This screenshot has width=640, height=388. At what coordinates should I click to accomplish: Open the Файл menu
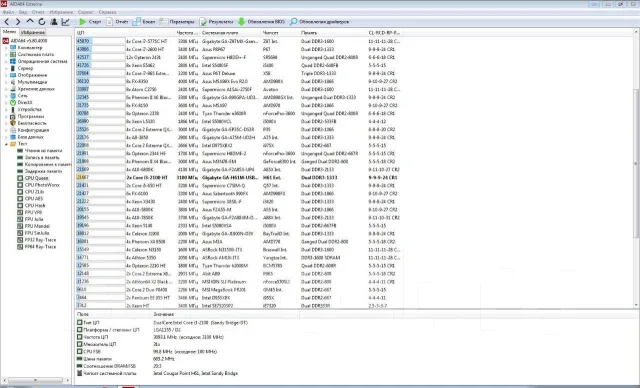[8, 12]
